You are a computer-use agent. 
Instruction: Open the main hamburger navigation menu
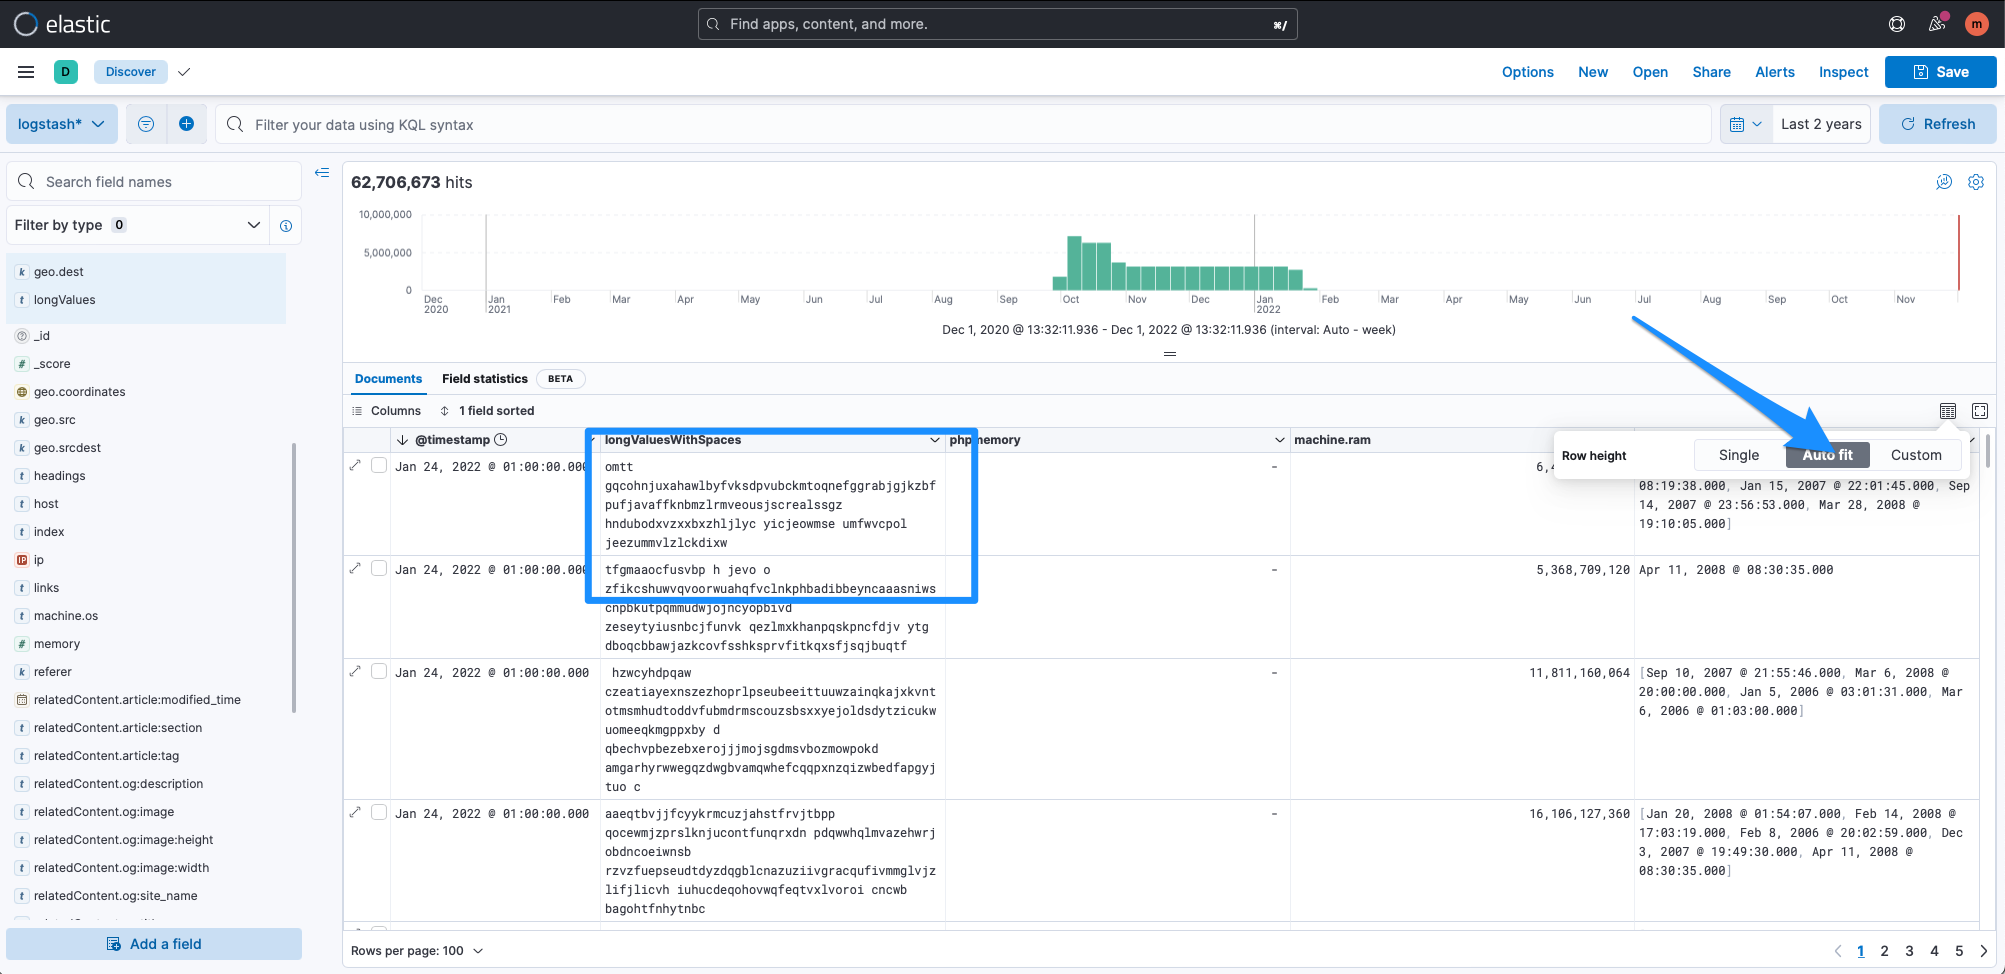(26, 72)
